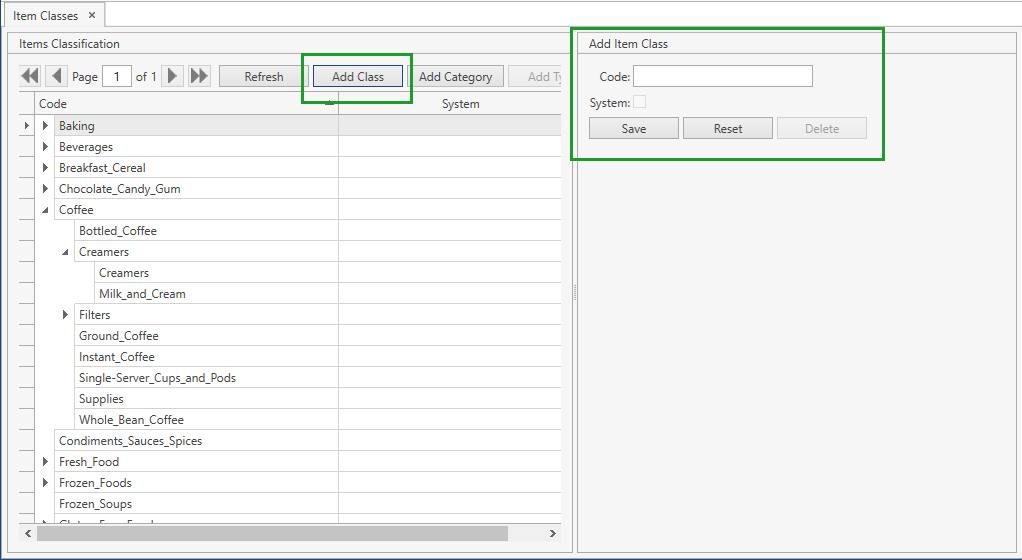Focus the Code input field

coord(722,76)
